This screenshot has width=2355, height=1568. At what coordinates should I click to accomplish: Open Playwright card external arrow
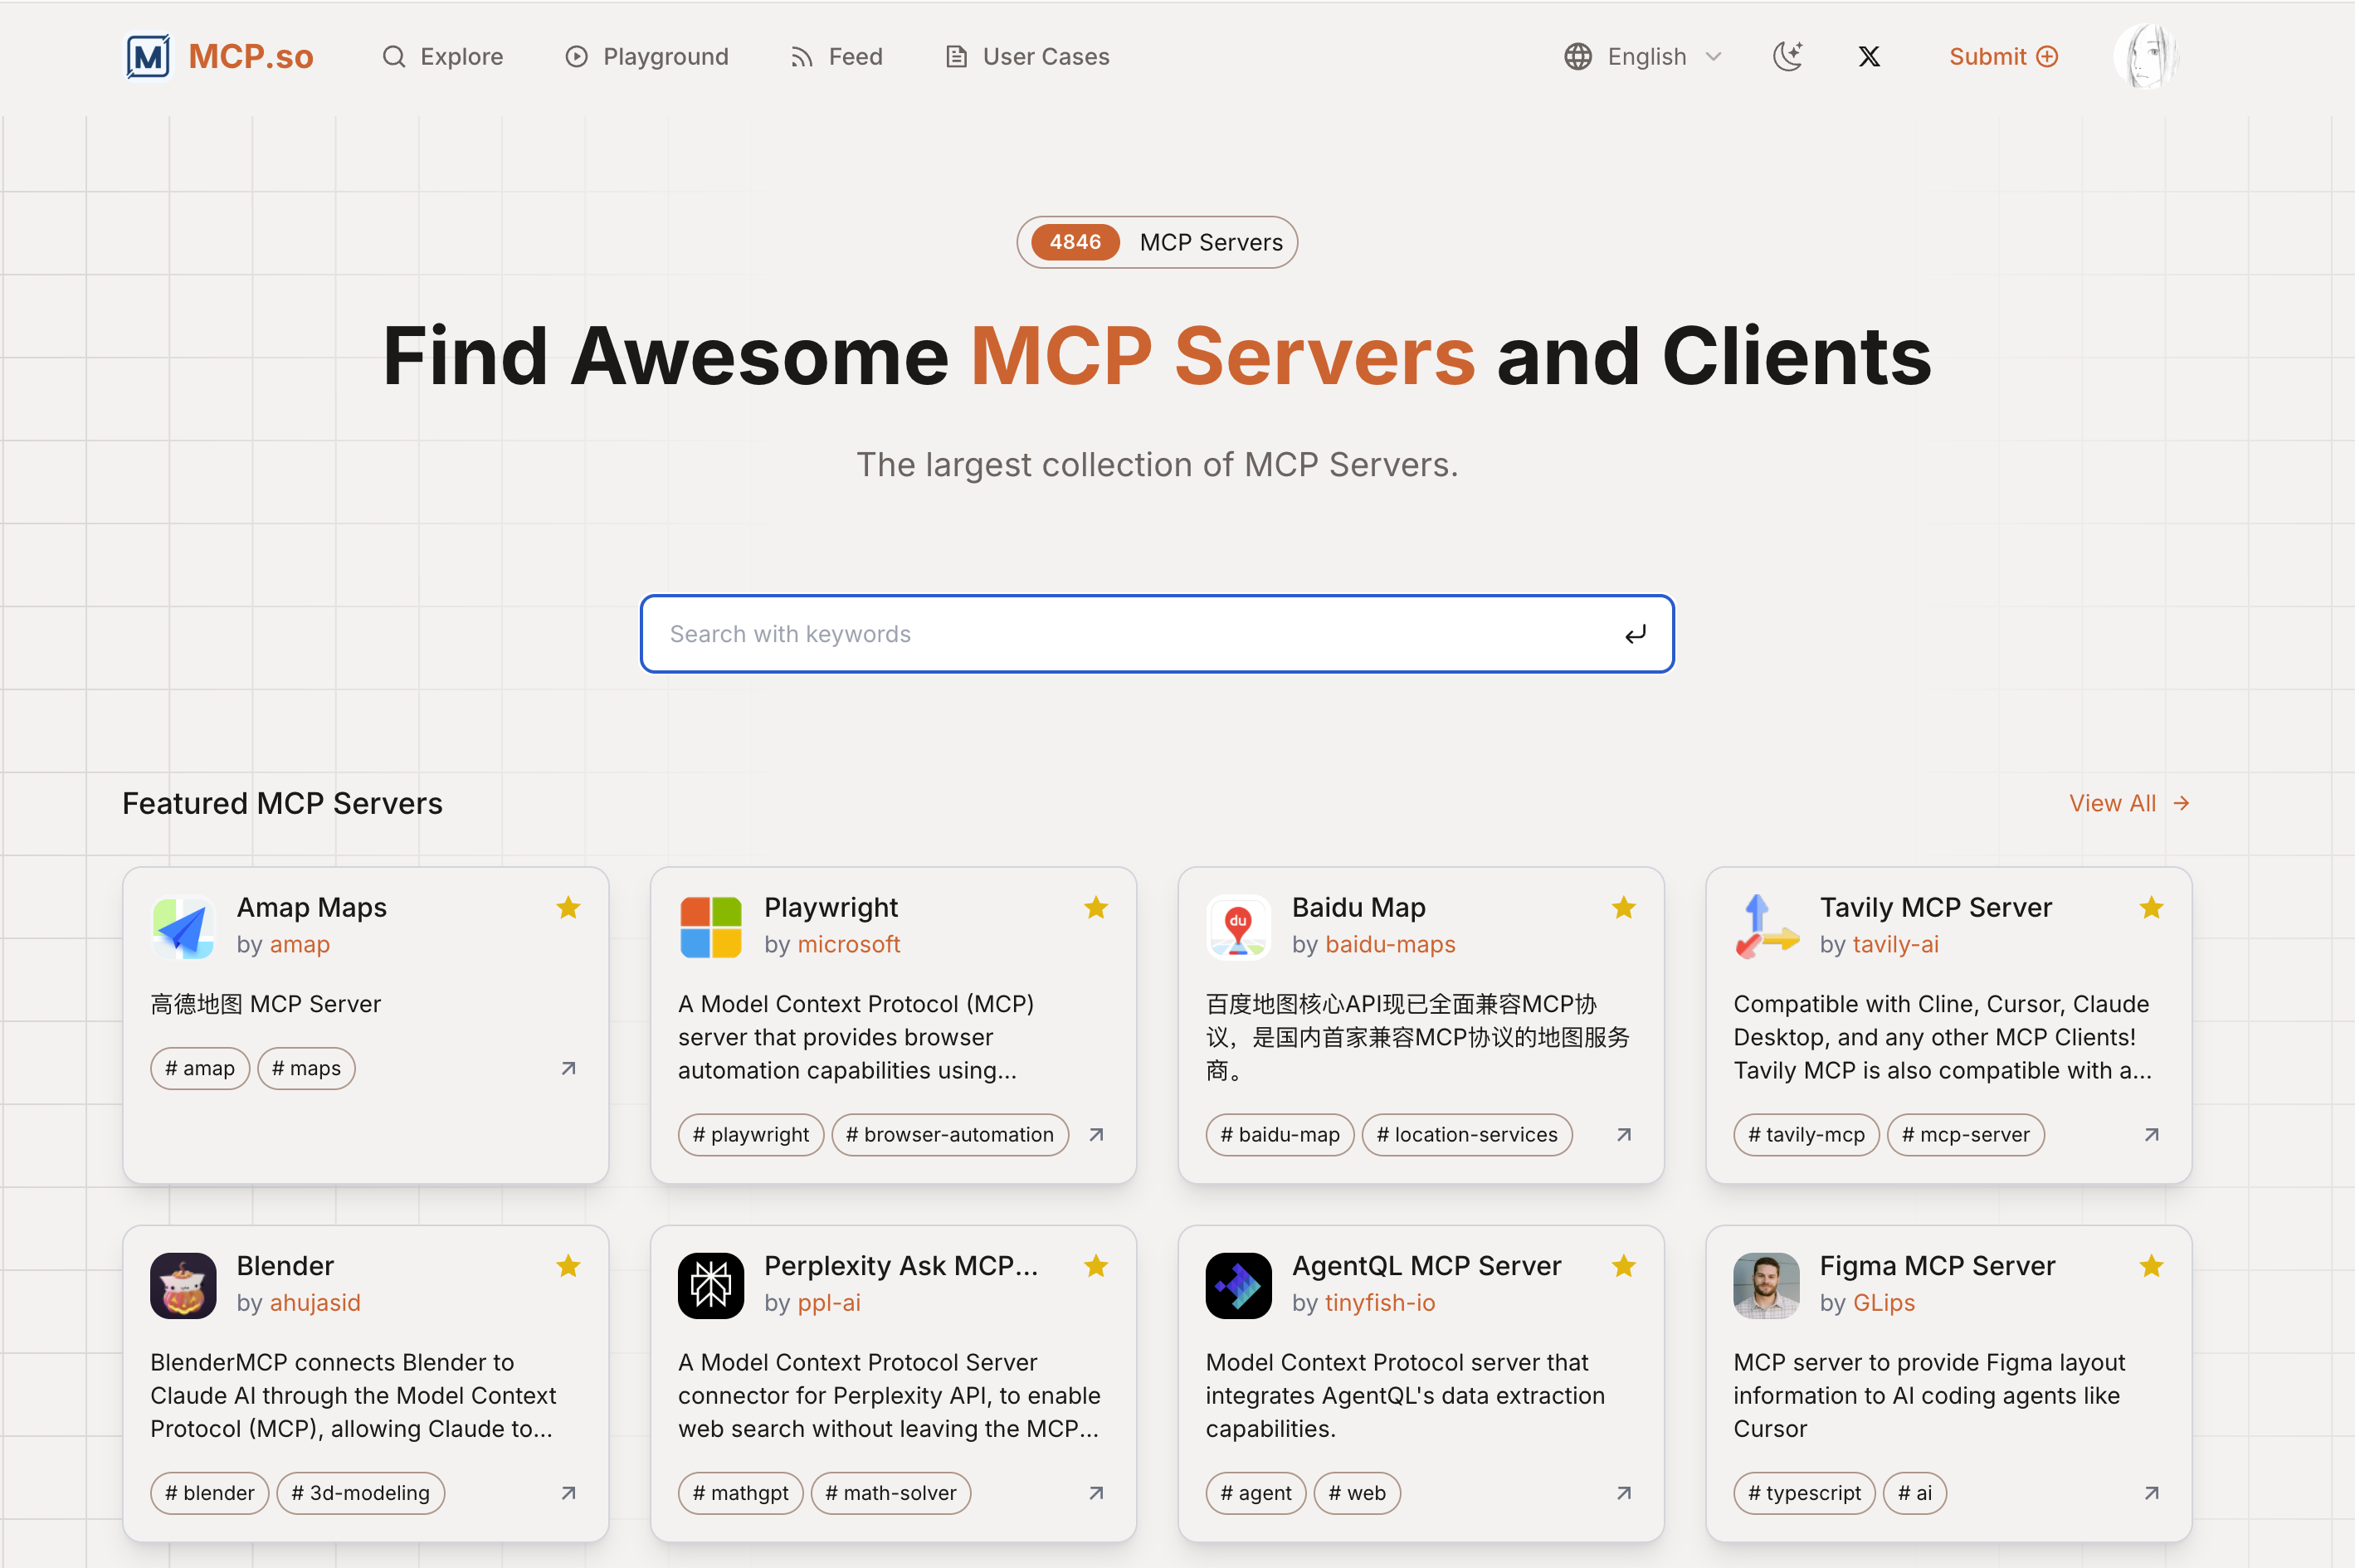[x=1096, y=1134]
